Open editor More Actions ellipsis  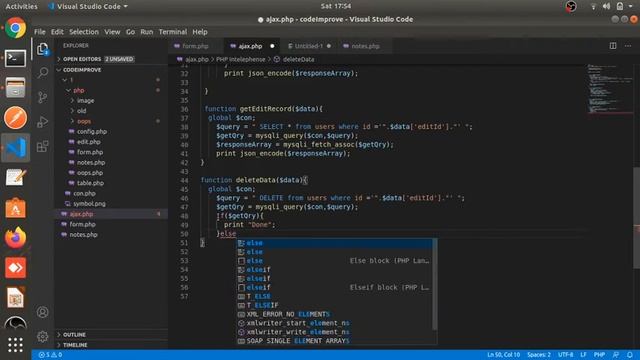[628, 46]
